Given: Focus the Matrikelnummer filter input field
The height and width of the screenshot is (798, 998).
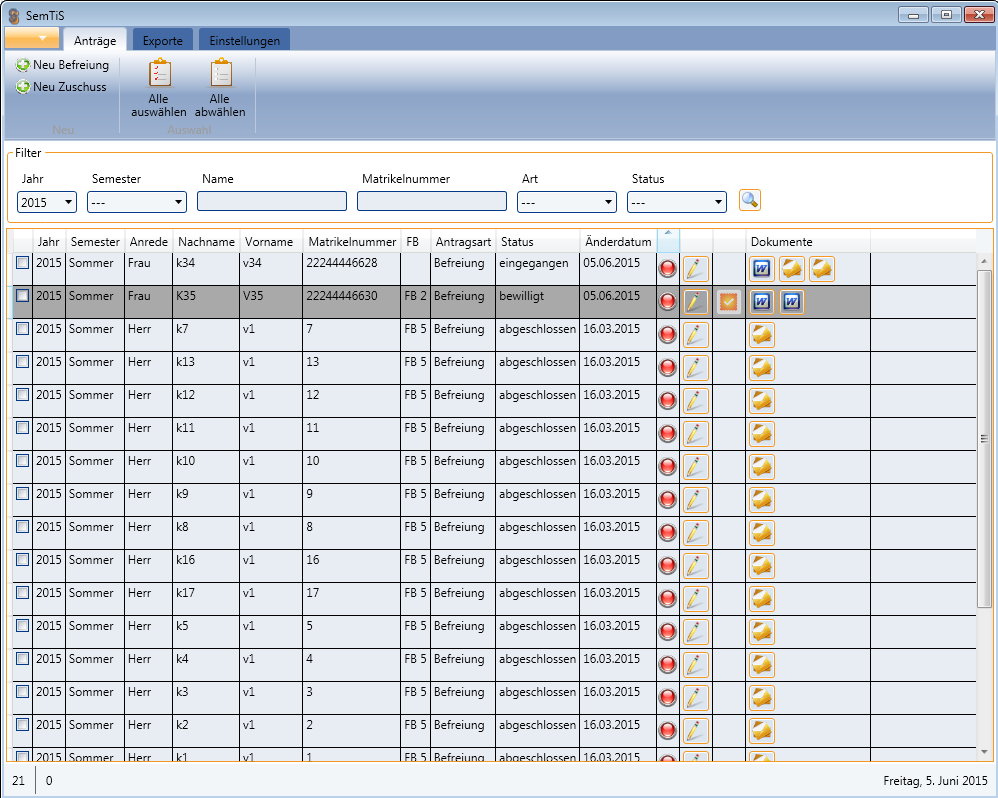Looking at the screenshot, I should tap(432, 201).
